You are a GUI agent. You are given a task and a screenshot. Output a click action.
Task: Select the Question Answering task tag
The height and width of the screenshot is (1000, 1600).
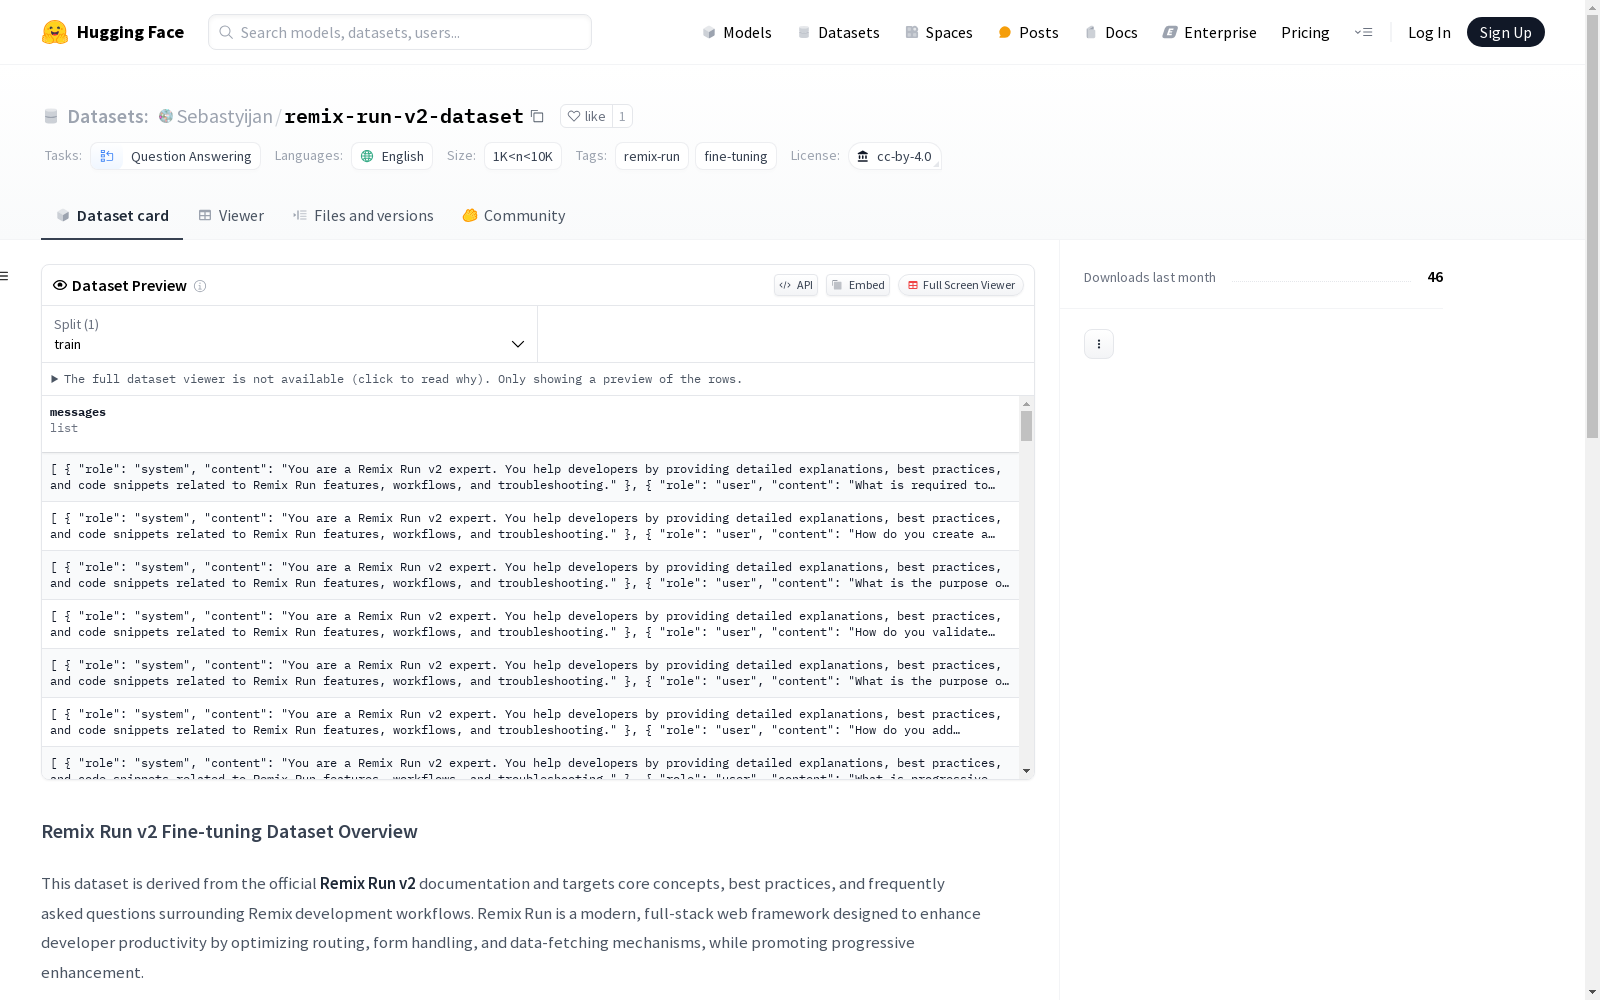point(176,156)
